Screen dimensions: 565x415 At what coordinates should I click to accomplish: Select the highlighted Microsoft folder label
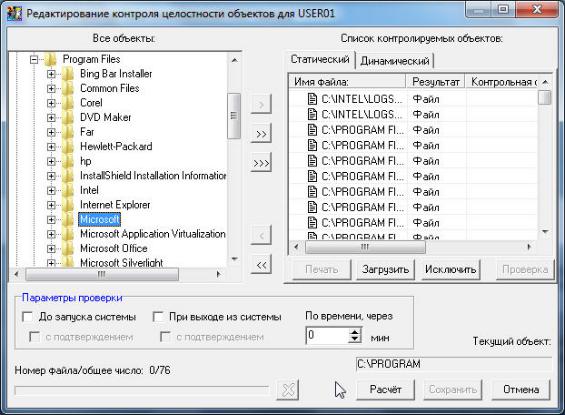coord(99,220)
